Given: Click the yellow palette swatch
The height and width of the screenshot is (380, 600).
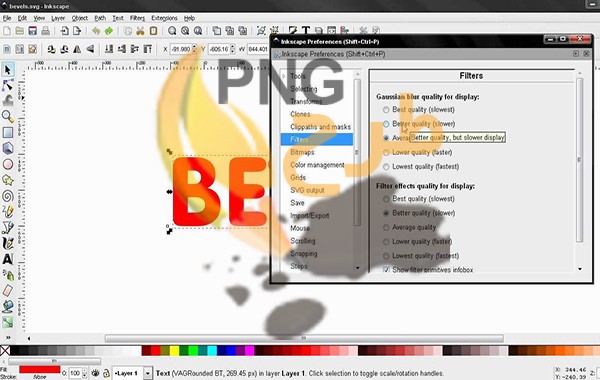Looking at the screenshot, I should tap(174, 351).
